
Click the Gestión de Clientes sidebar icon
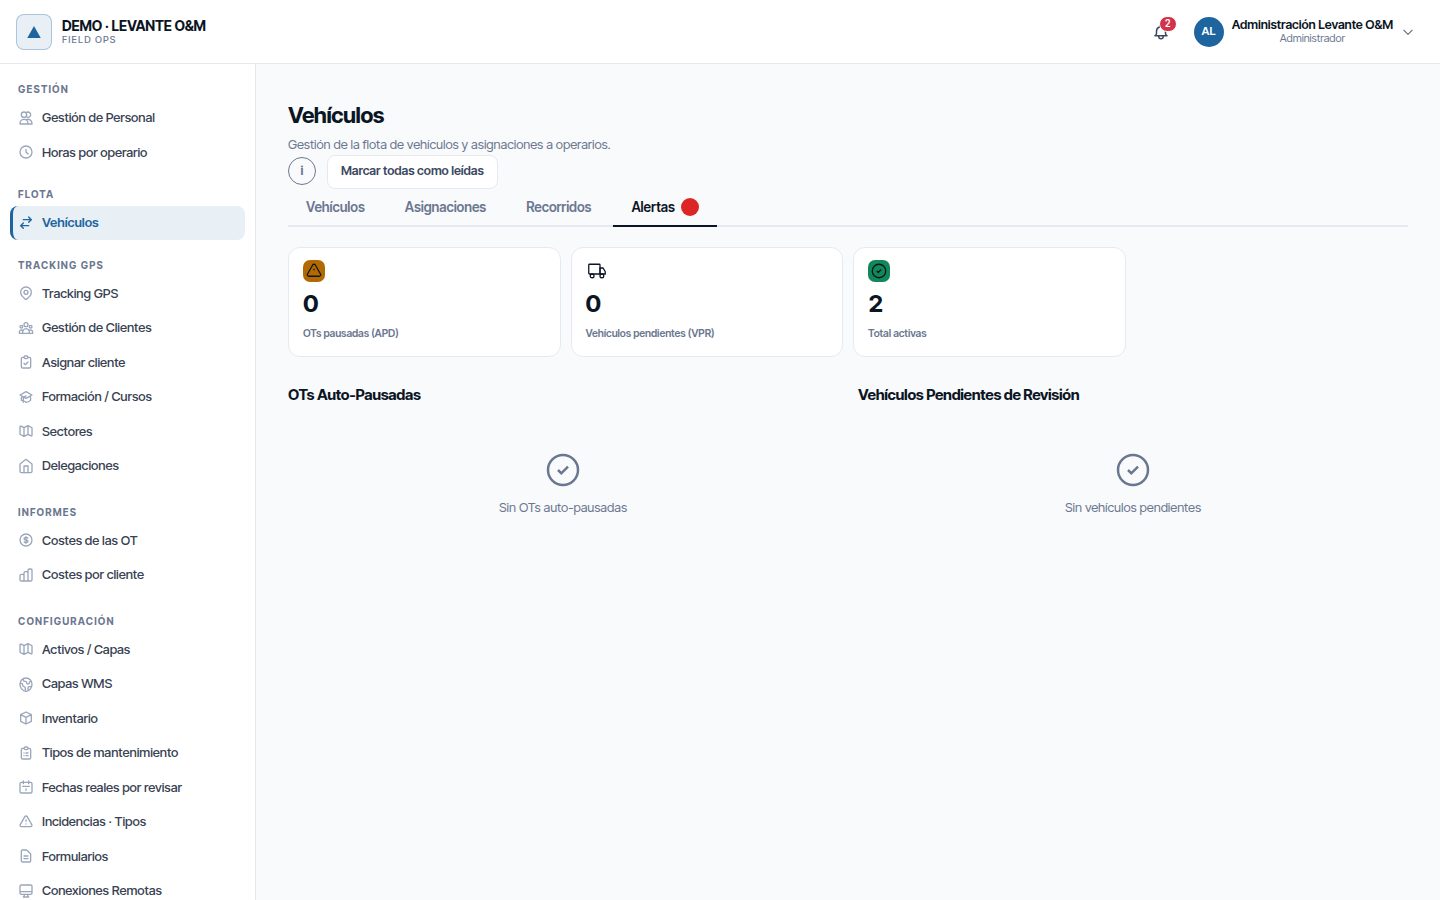pos(26,328)
